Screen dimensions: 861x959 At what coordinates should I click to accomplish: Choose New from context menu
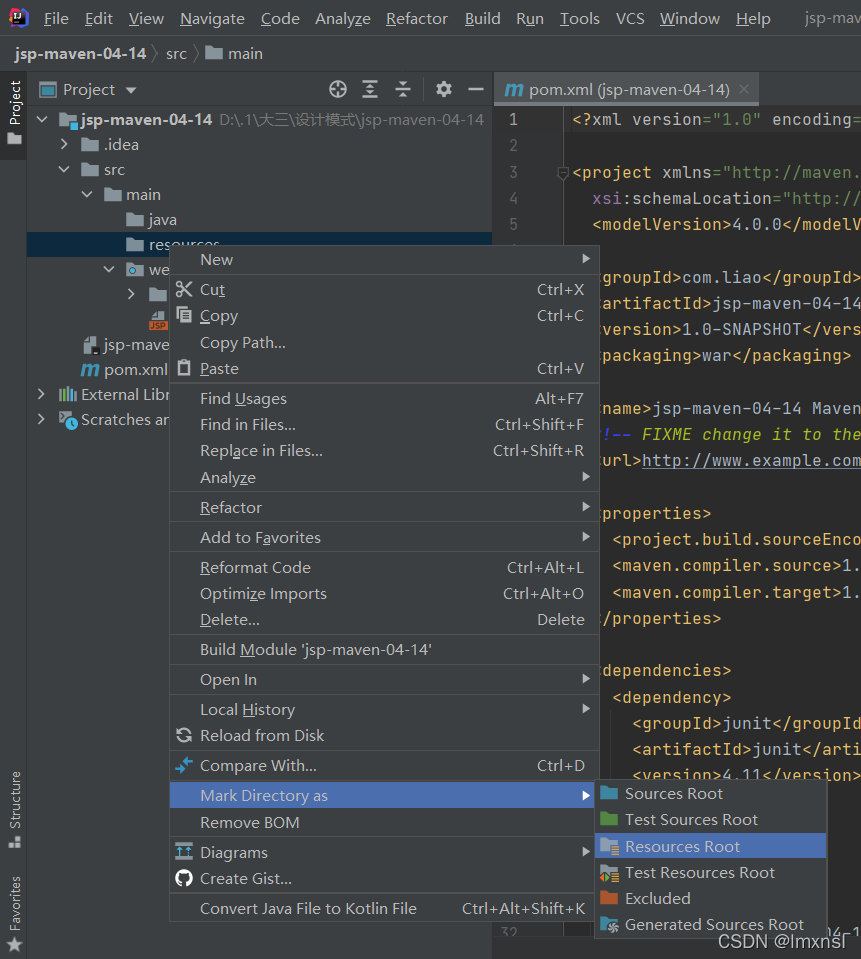384,259
